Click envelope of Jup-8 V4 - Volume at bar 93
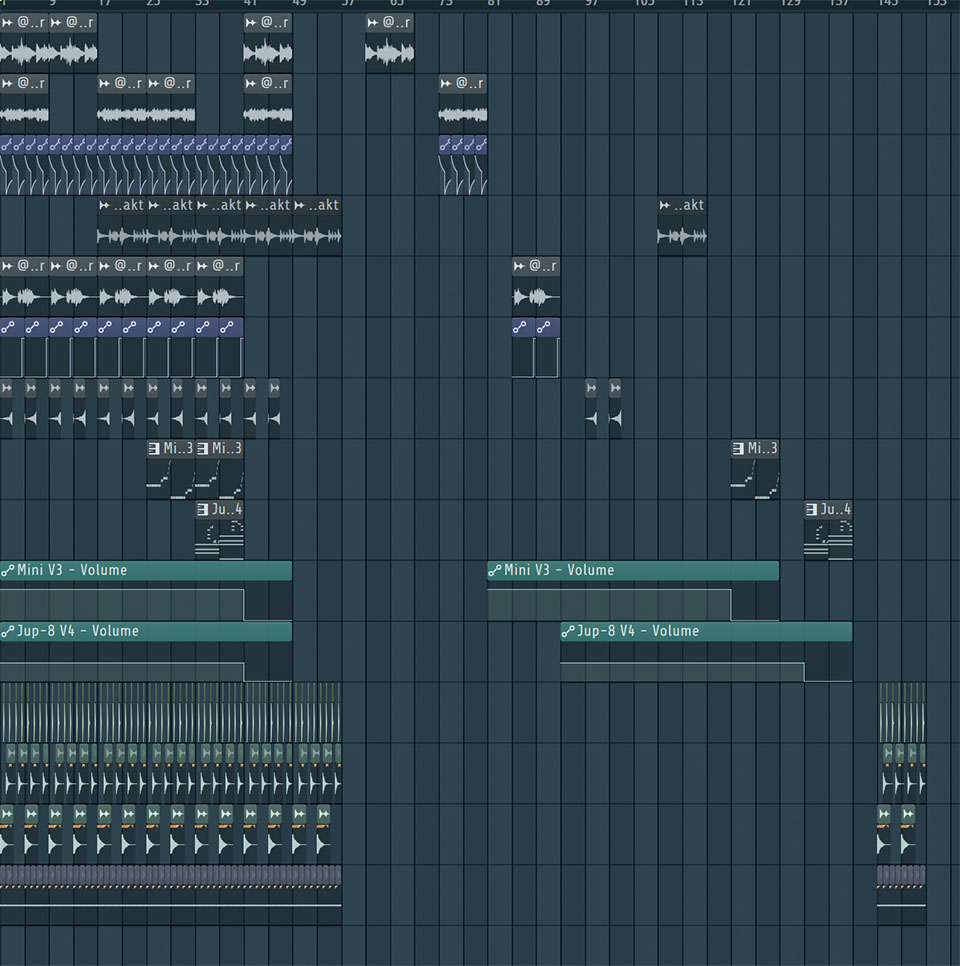 point(707,662)
